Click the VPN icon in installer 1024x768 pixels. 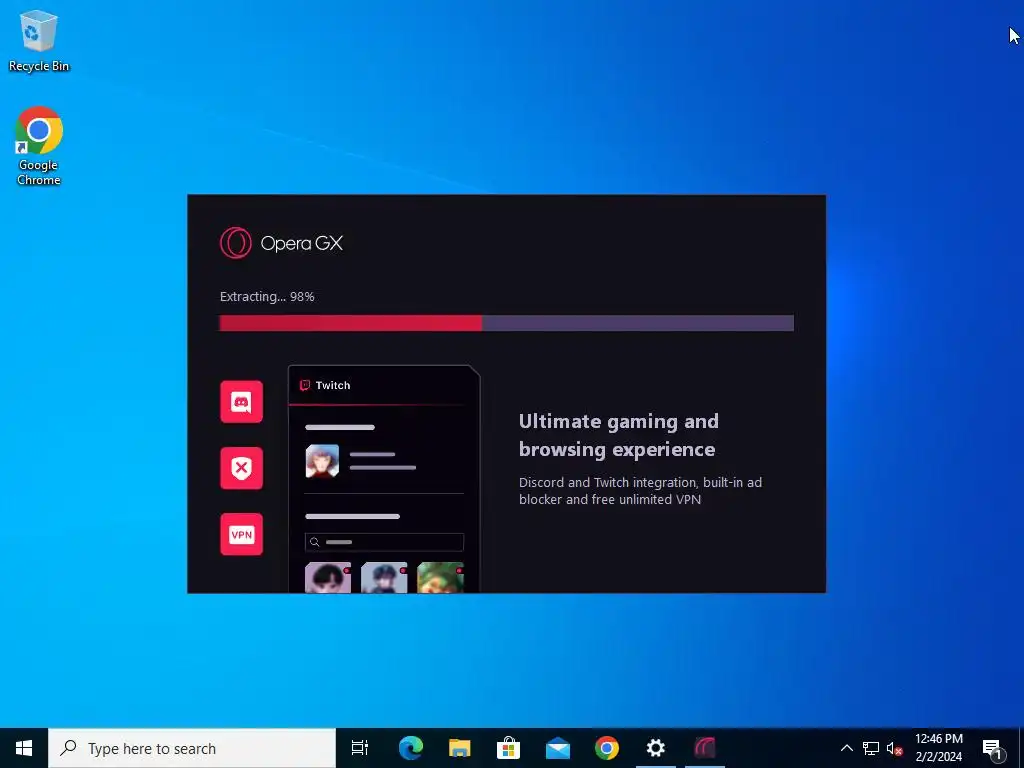coord(242,534)
